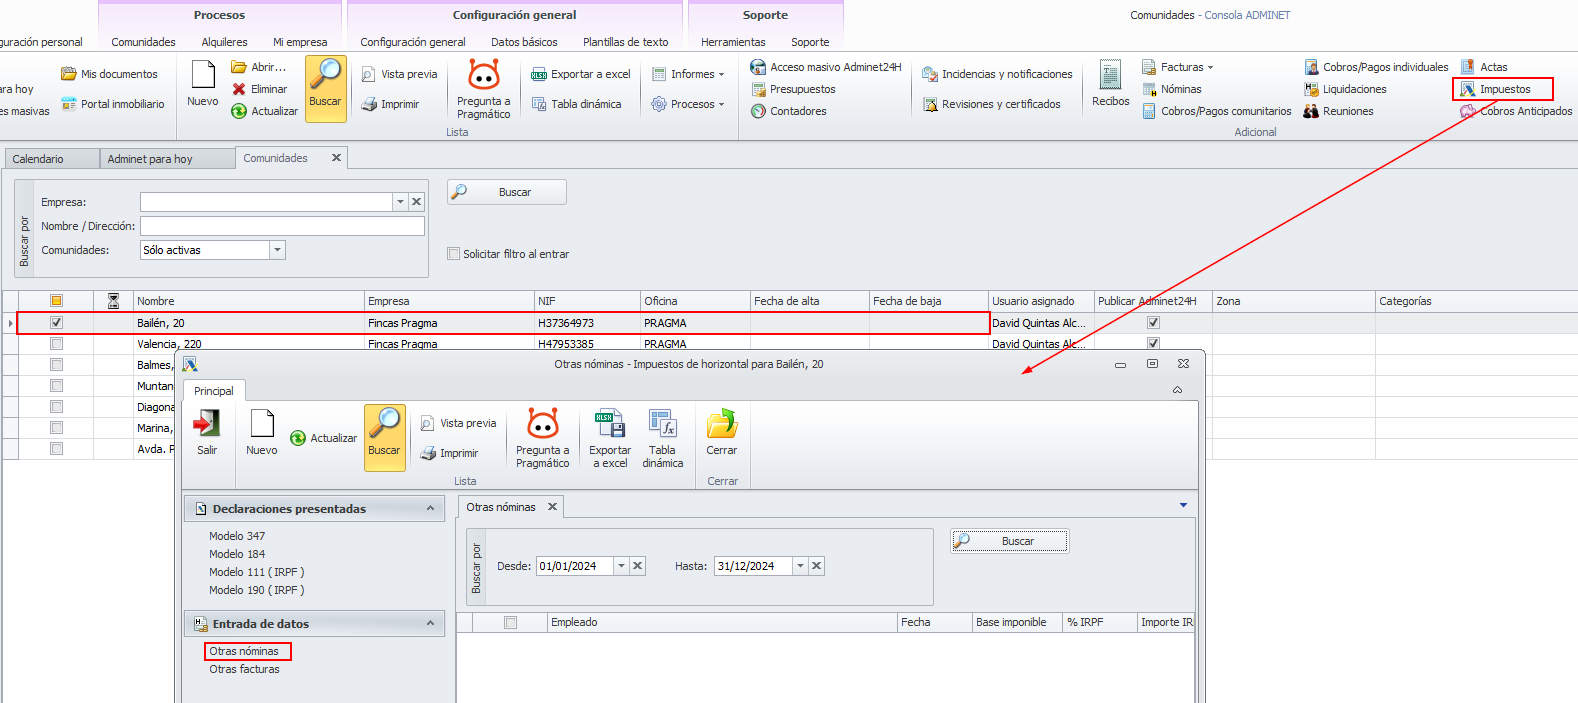Open the Plantillas de texto ribbon tab
The width and height of the screenshot is (1578, 703).
click(626, 42)
